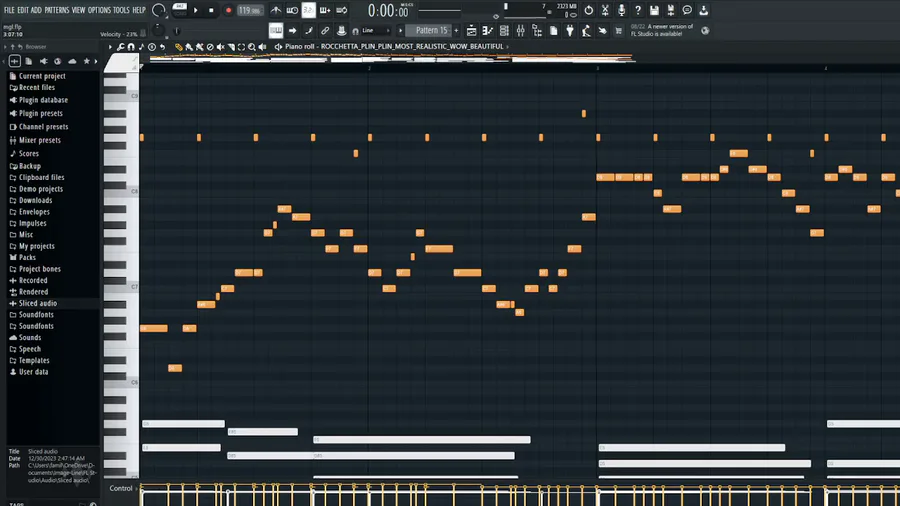Open the TOOLS menu
Image resolution: width=900 pixels, height=506 pixels.
point(121,10)
